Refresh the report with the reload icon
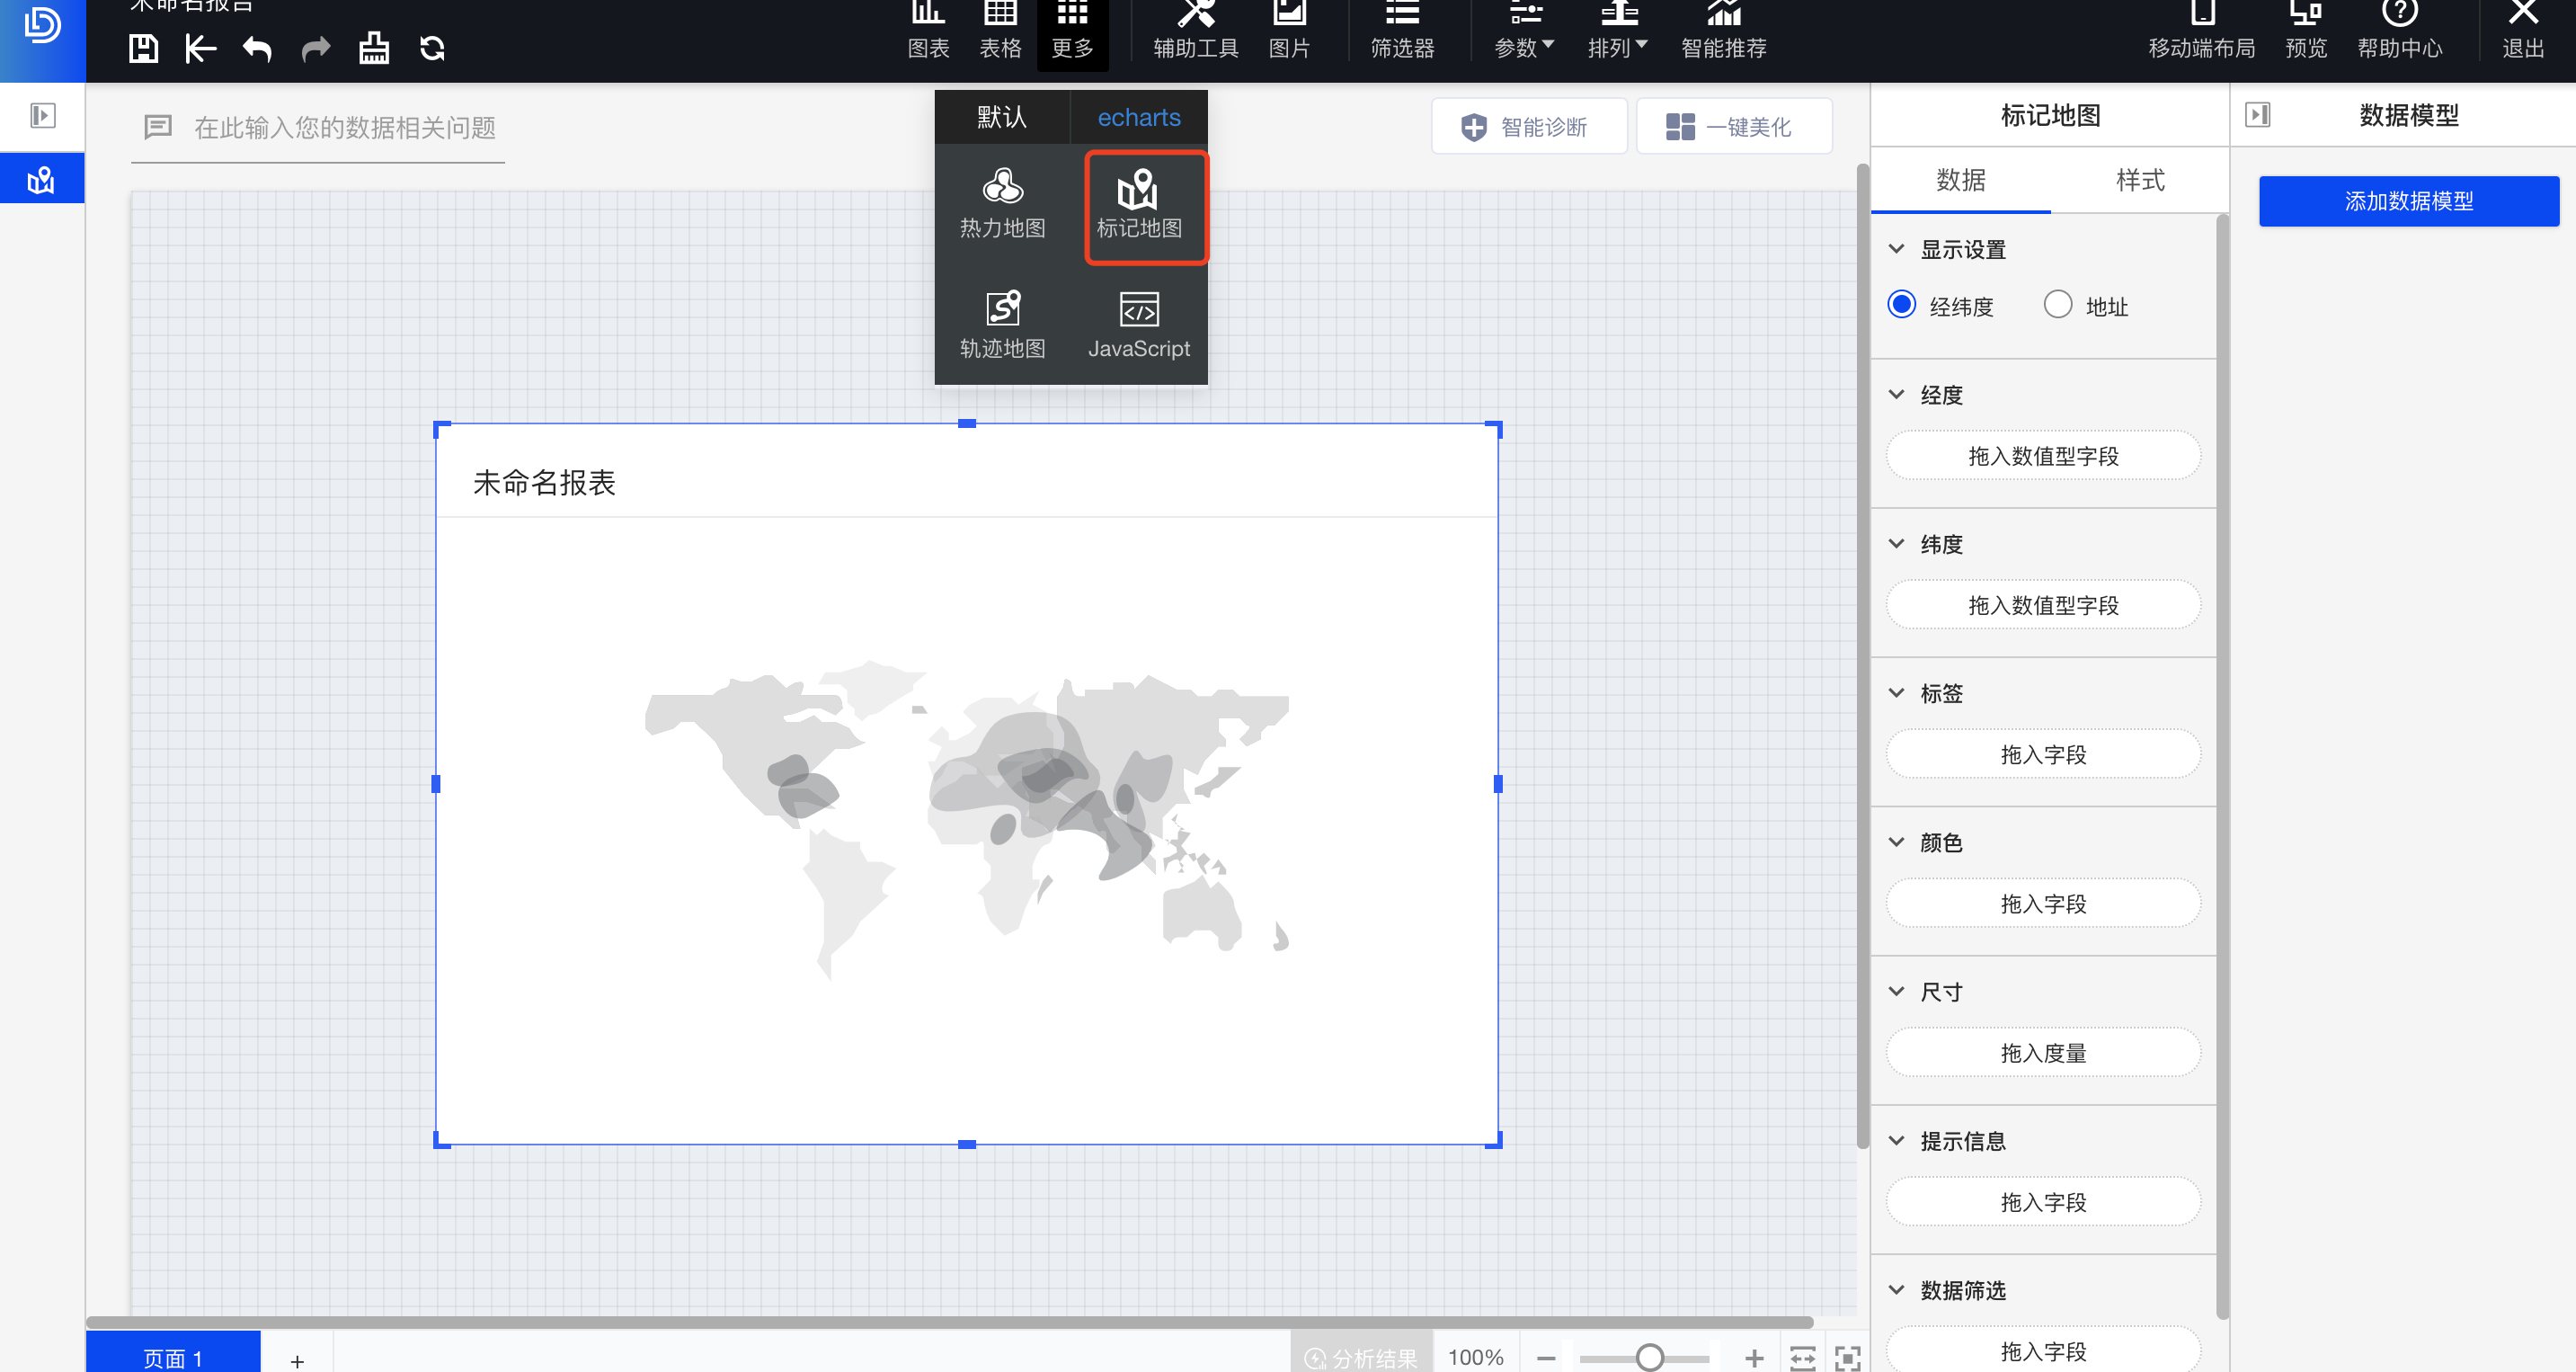This screenshot has height=1372, width=2576. coord(432,48)
